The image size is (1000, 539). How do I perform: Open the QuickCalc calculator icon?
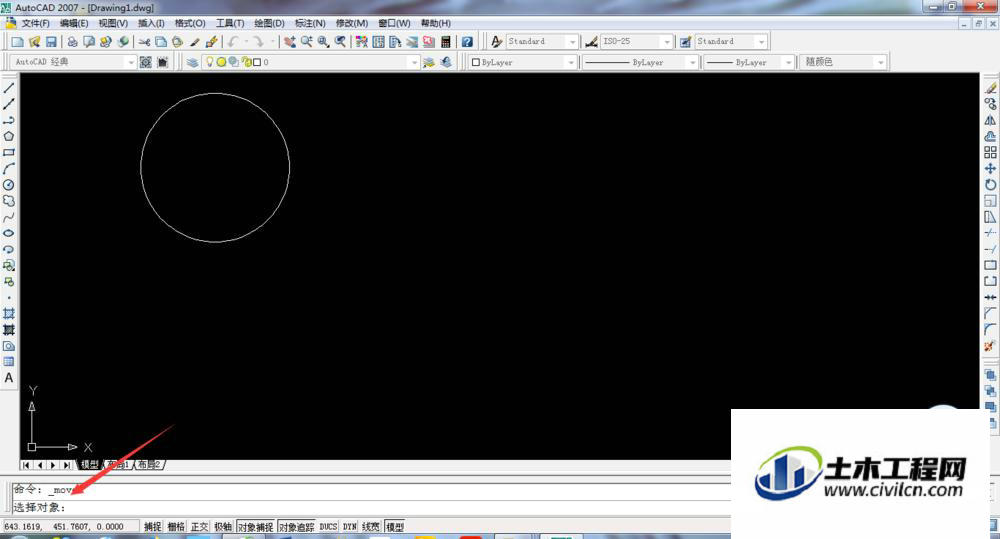445,41
